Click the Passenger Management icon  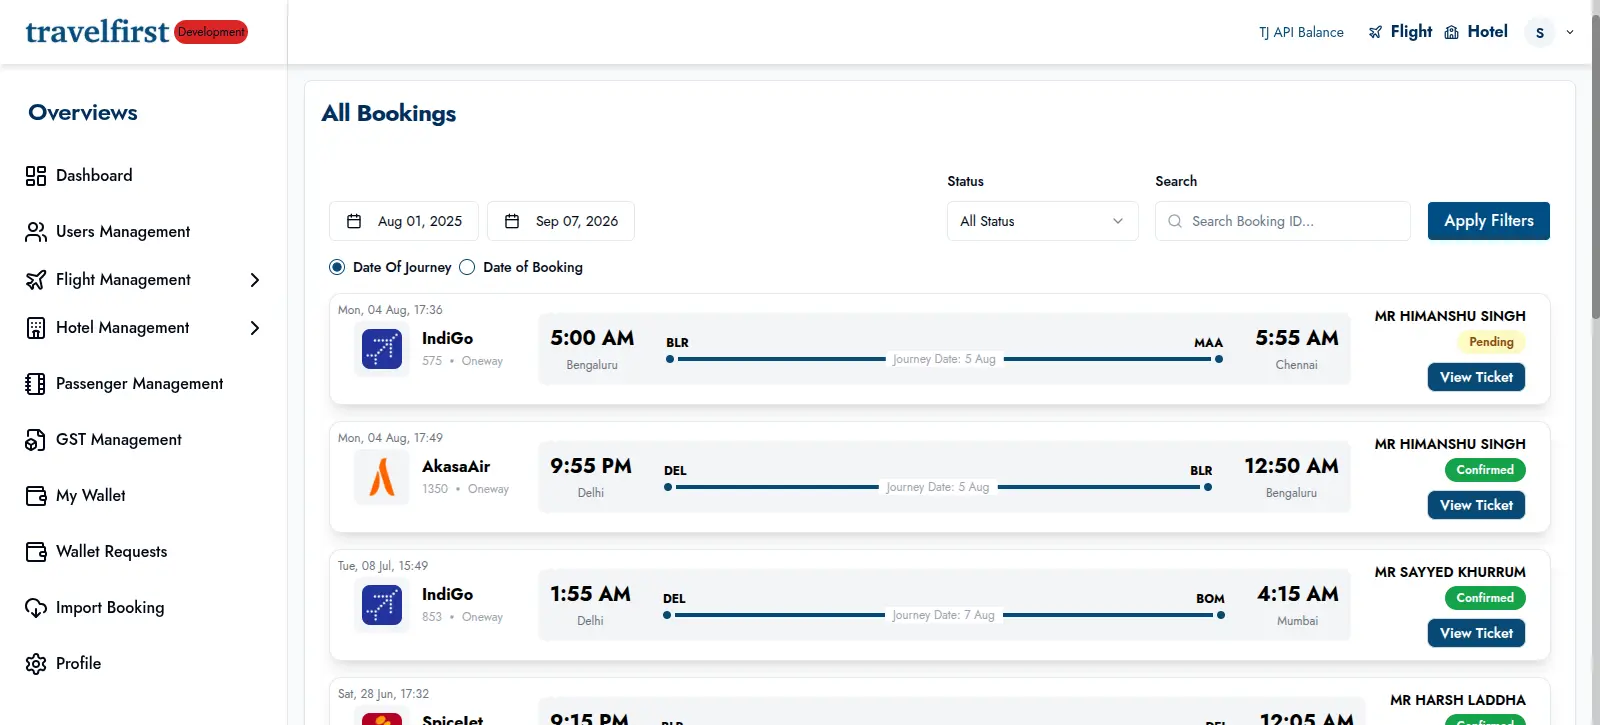[36, 384]
